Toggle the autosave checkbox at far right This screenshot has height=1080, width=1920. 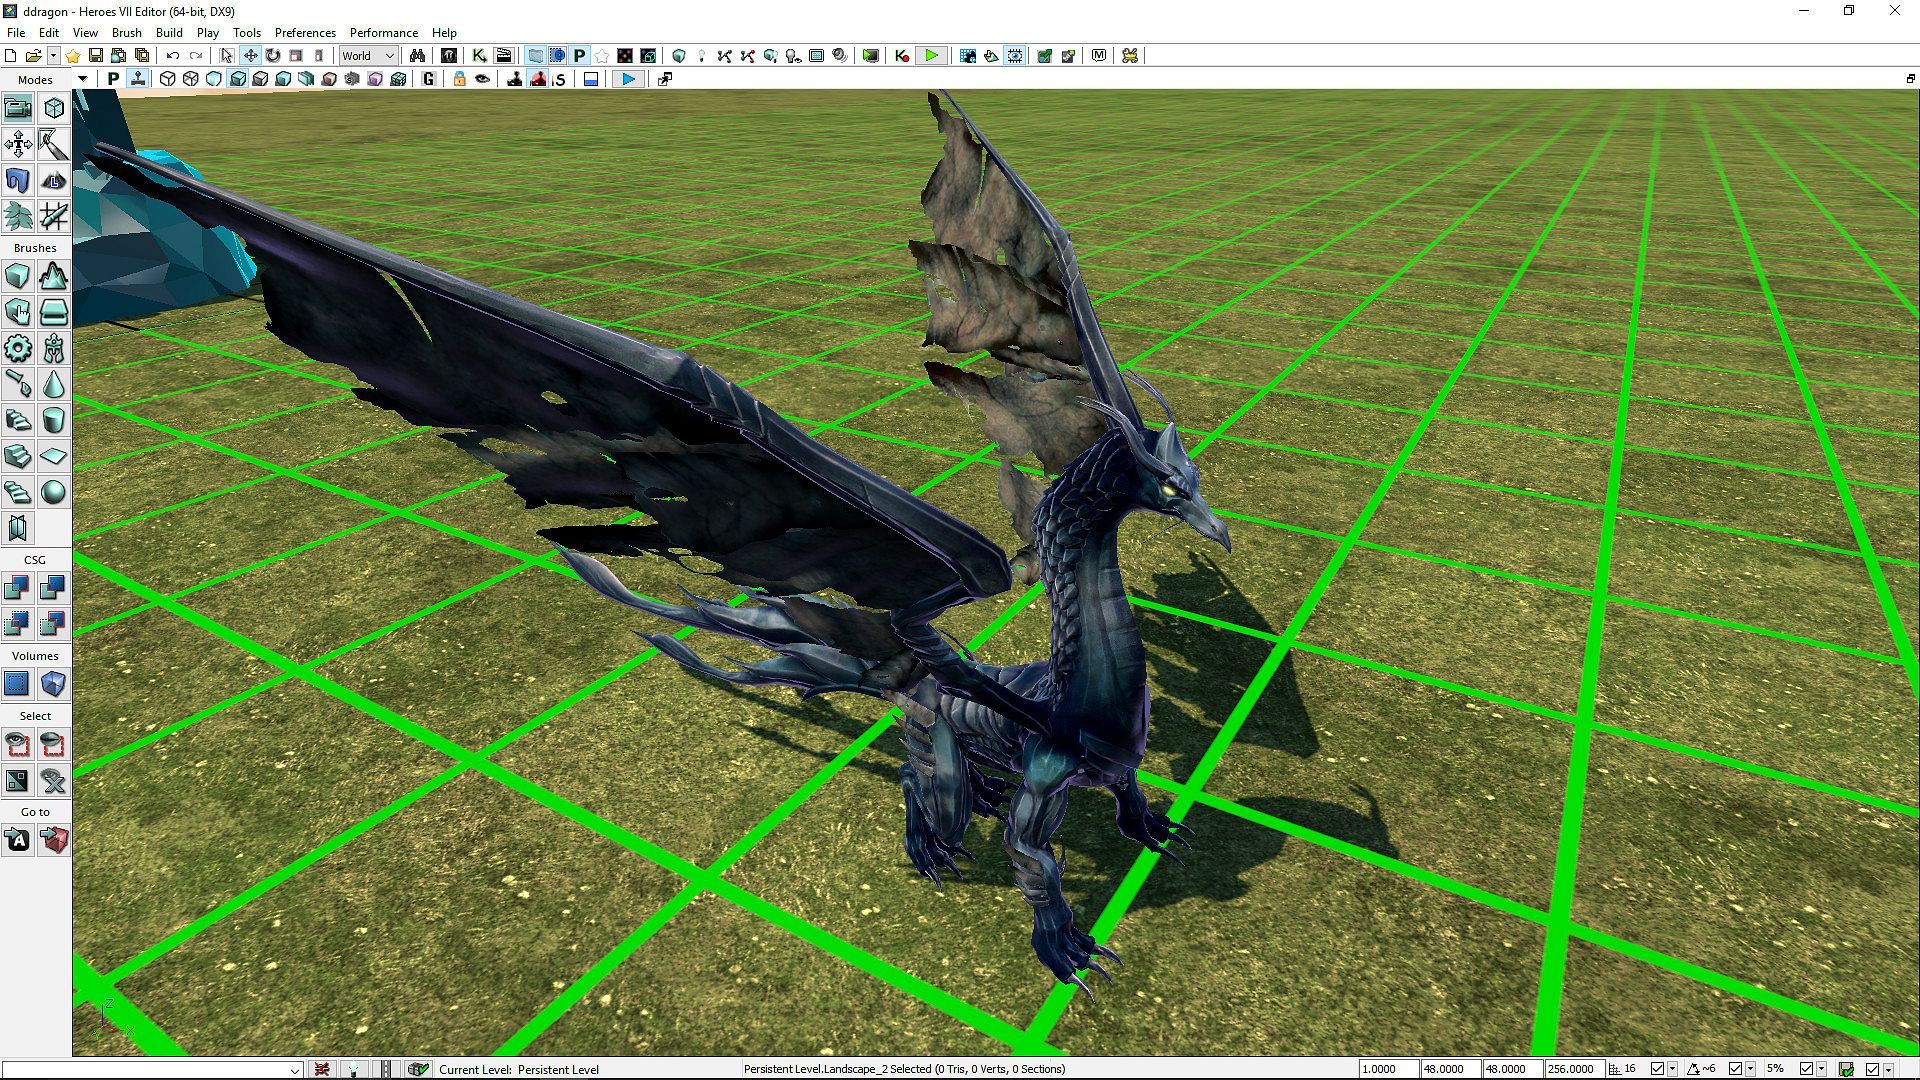[x=1872, y=1069]
